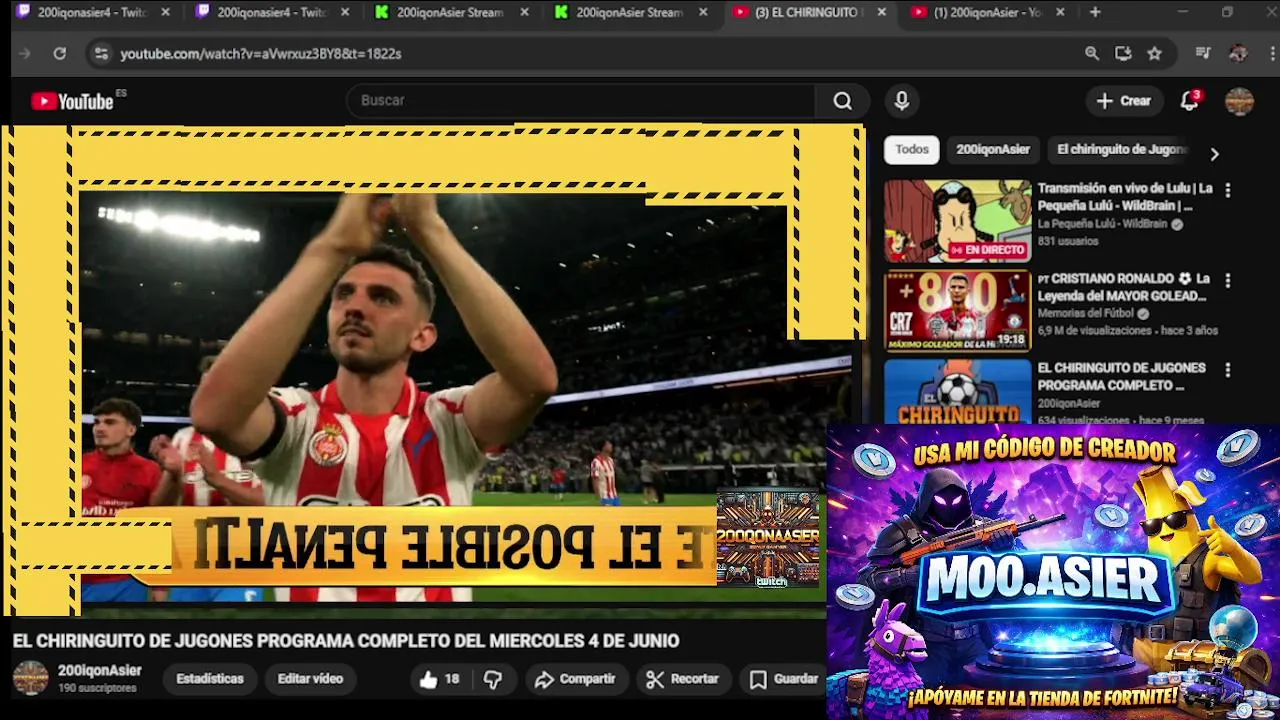Open browser zoom magnifier icon
This screenshot has height=720, width=1280.
click(x=1092, y=54)
